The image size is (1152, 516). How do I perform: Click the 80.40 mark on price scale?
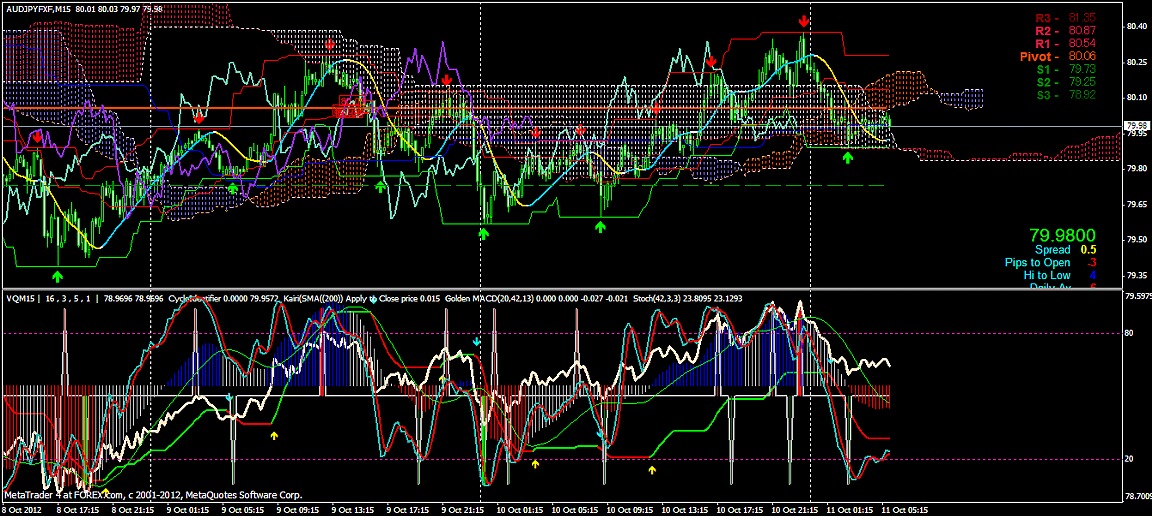[1135, 27]
